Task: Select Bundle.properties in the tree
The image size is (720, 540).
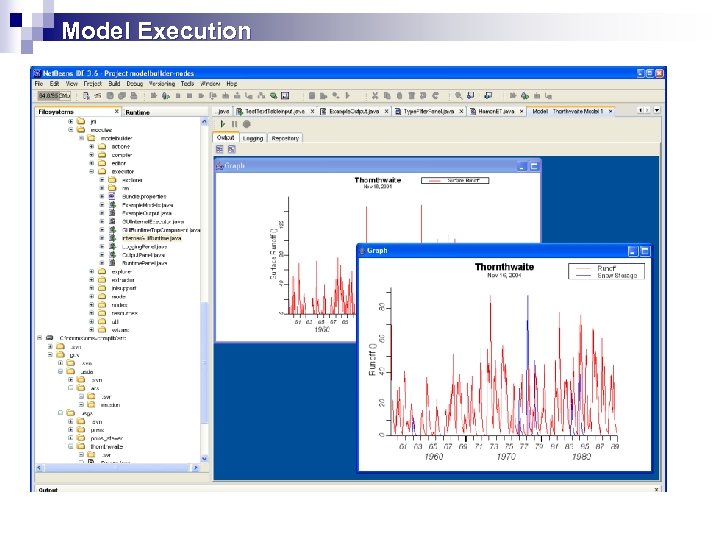Action: [144, 197]
